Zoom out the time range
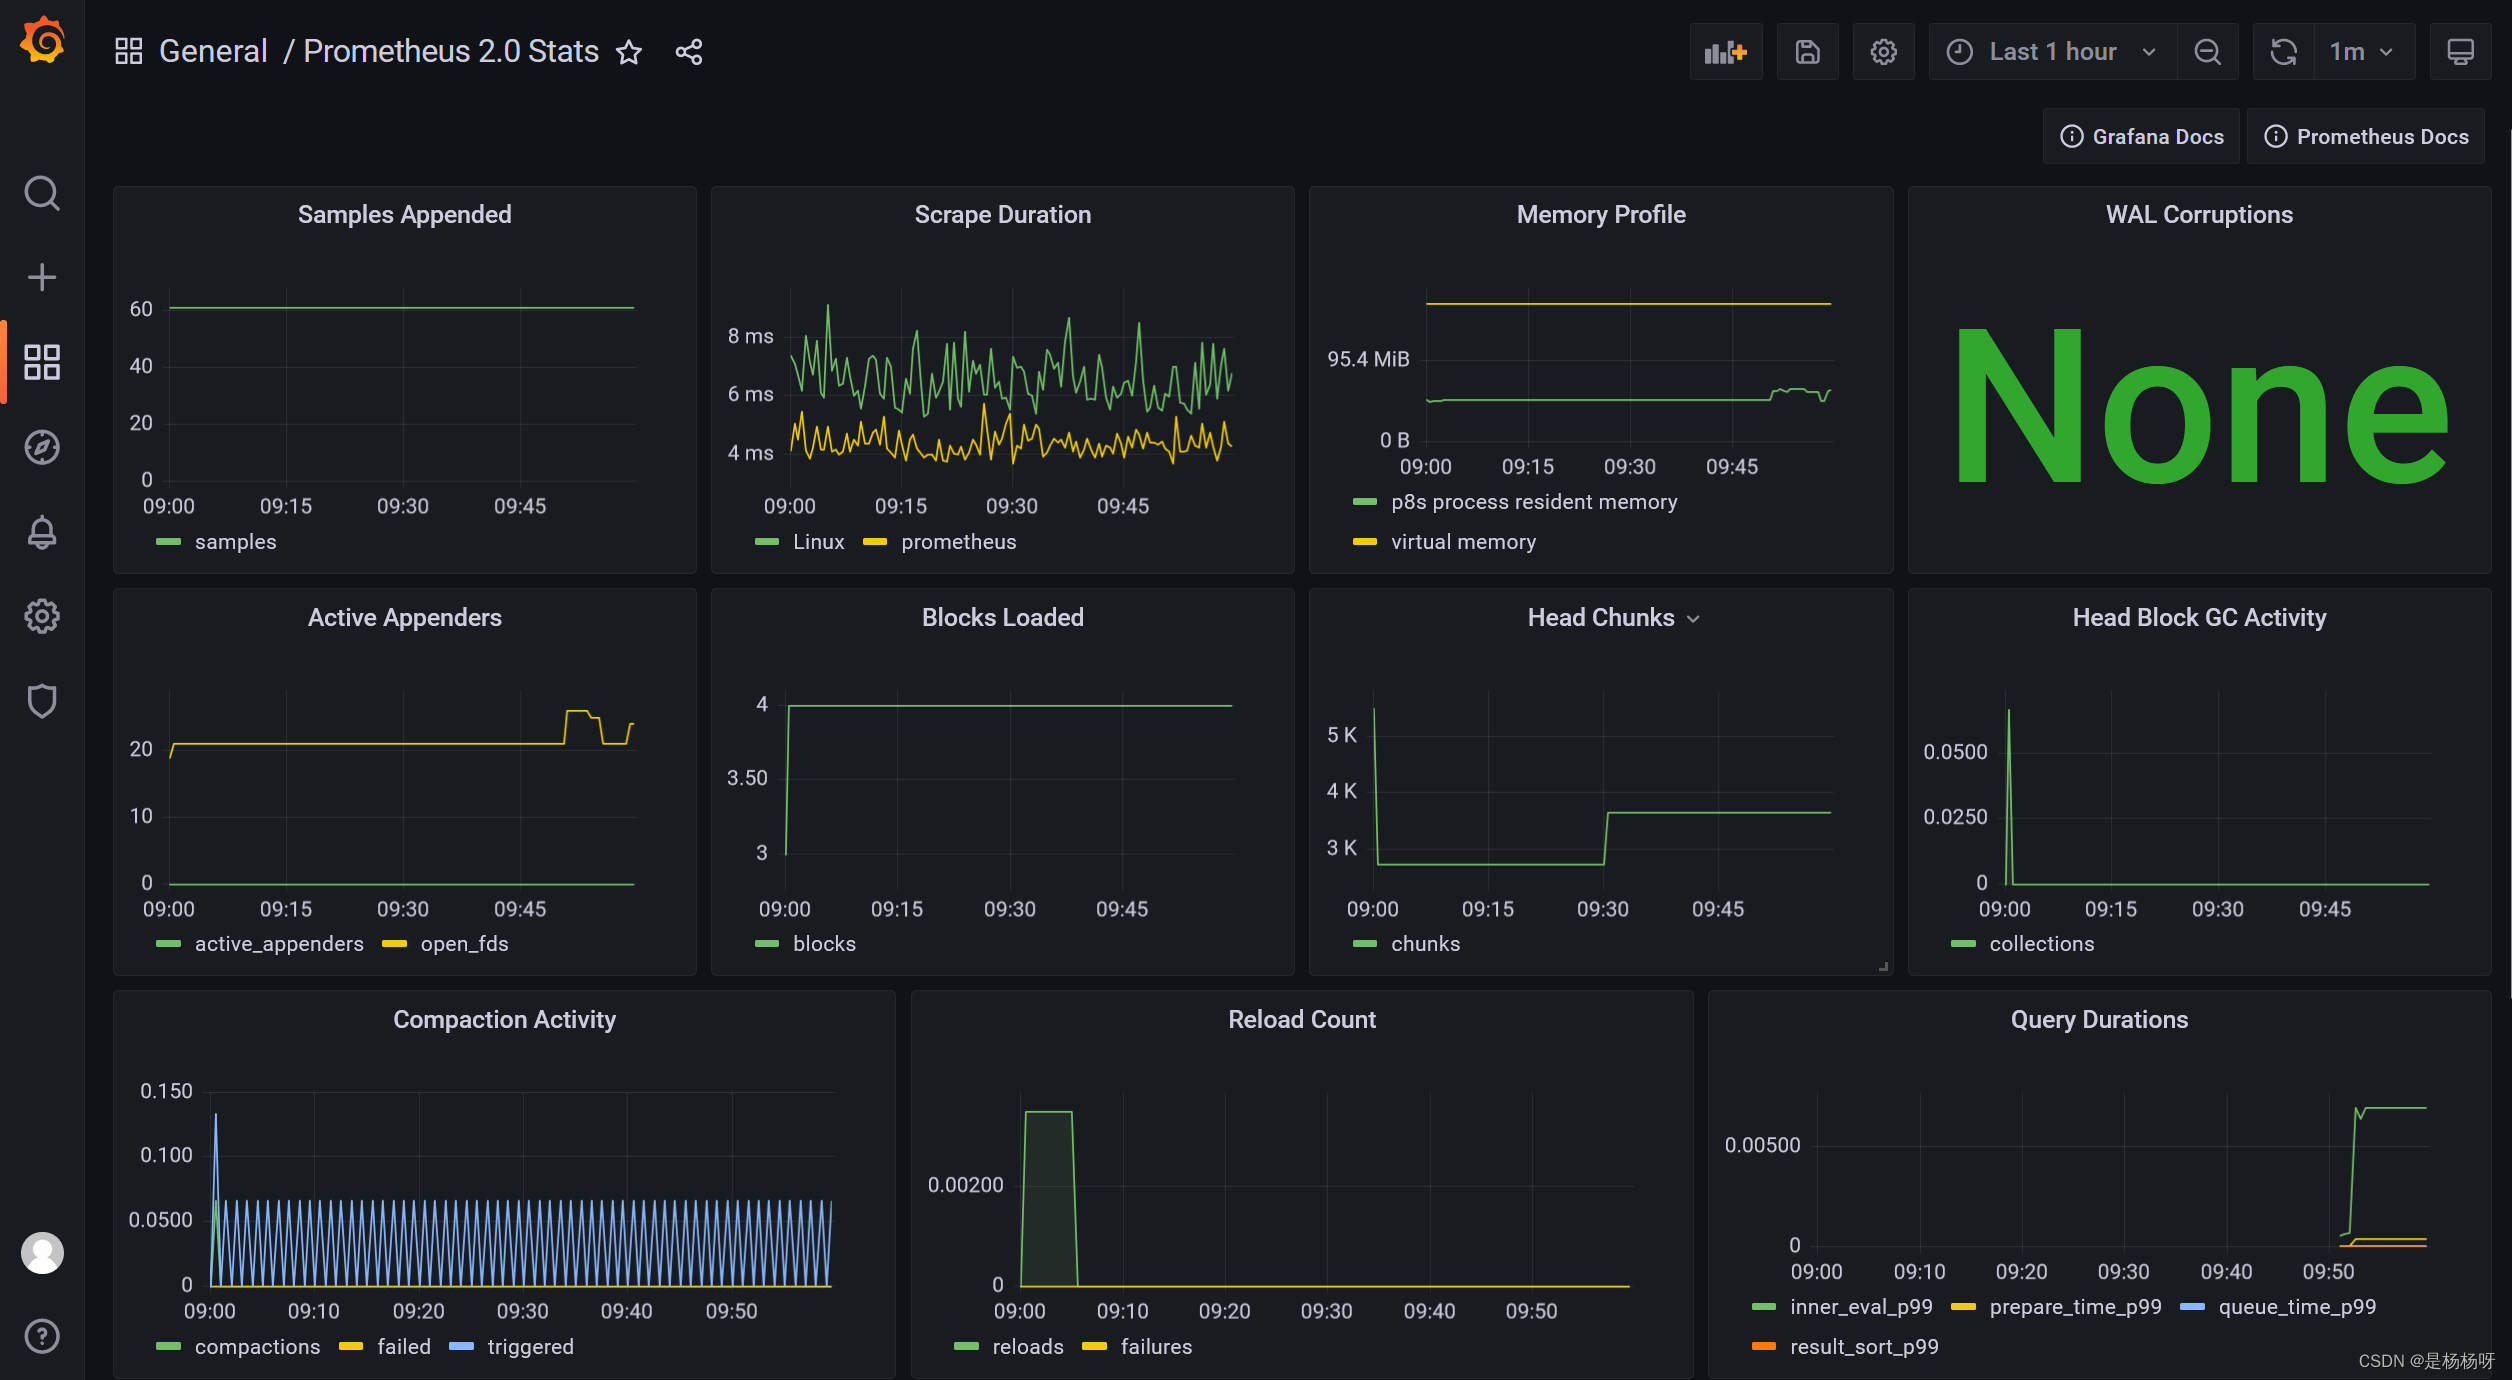The image size is (2512, 1380). point(2207,52)
